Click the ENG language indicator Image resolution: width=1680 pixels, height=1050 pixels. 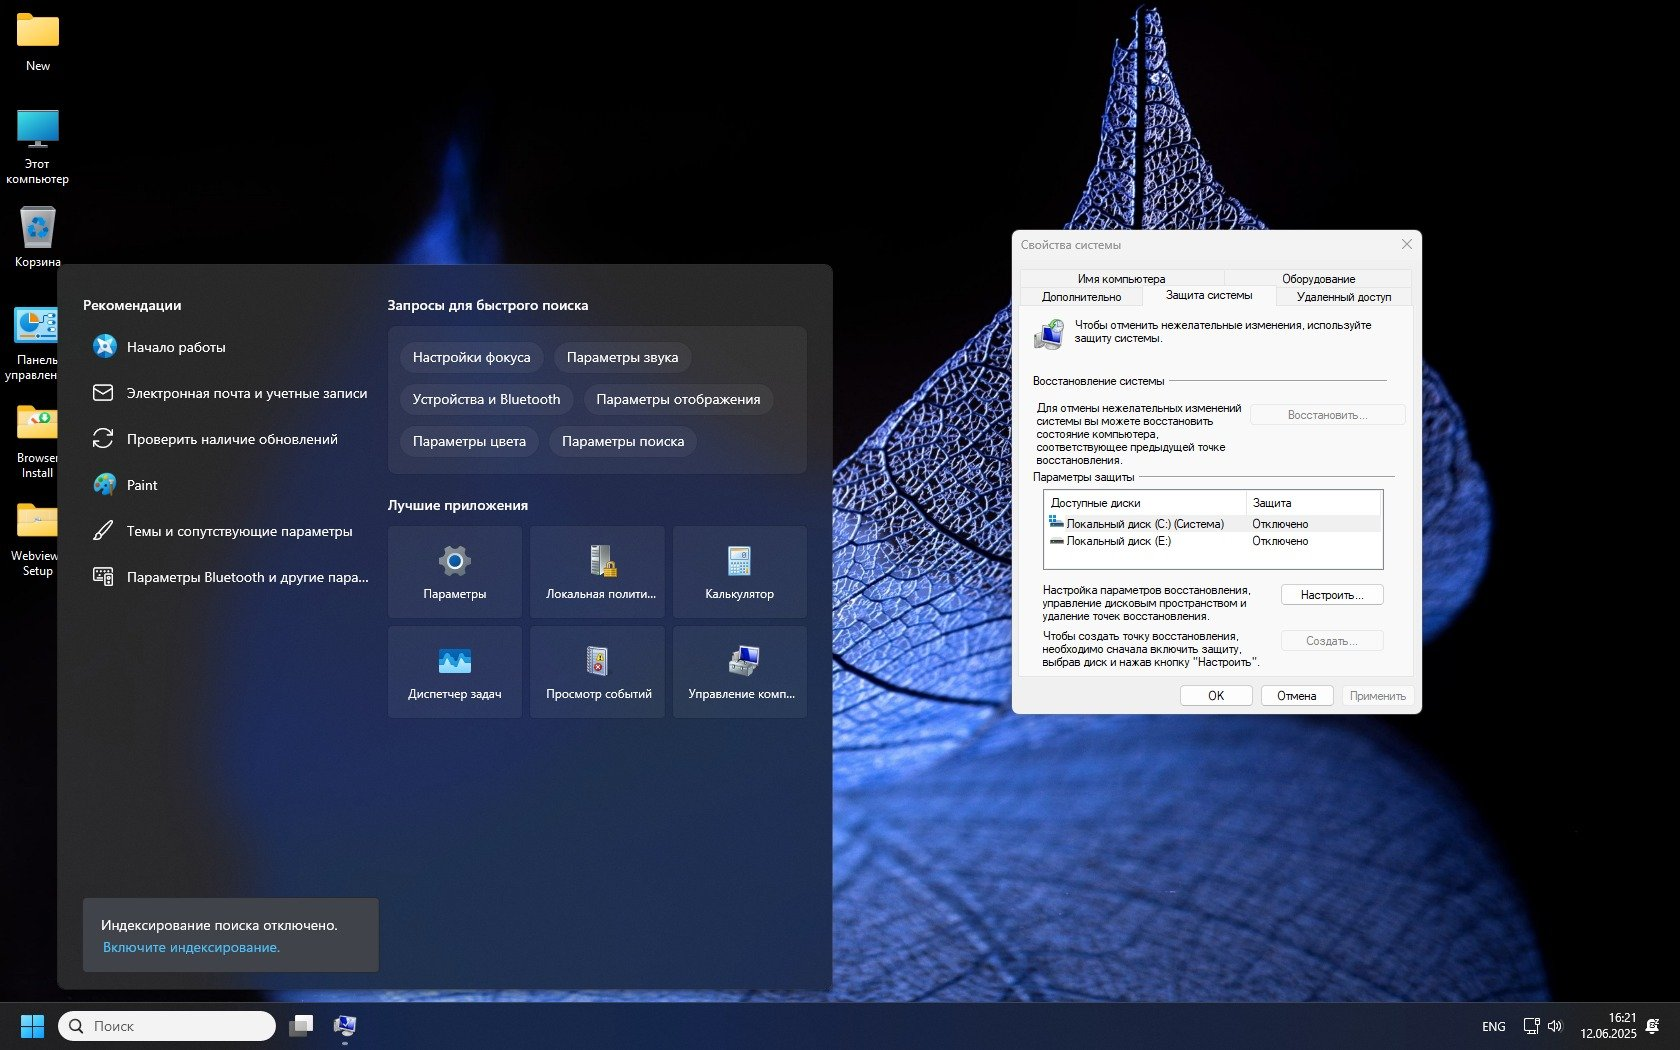click(1493, 1025)
